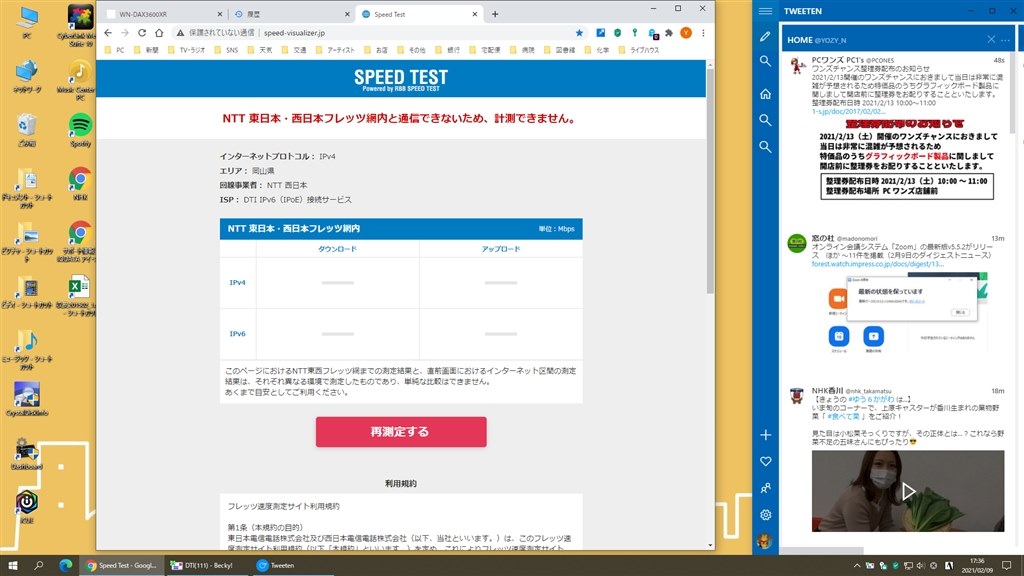
Task: Go forward in Chrome
Action: (125, 33)
